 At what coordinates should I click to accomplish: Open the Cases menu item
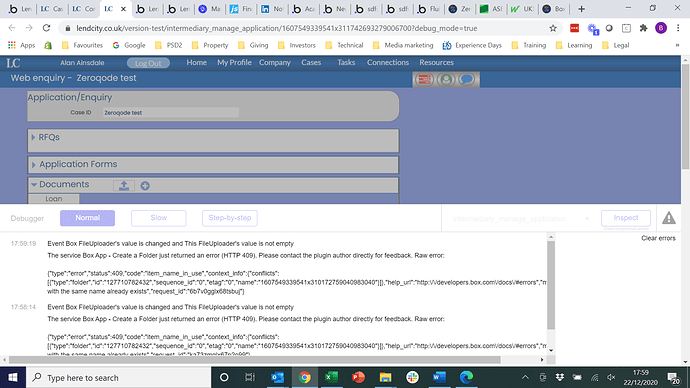[311, 62]
